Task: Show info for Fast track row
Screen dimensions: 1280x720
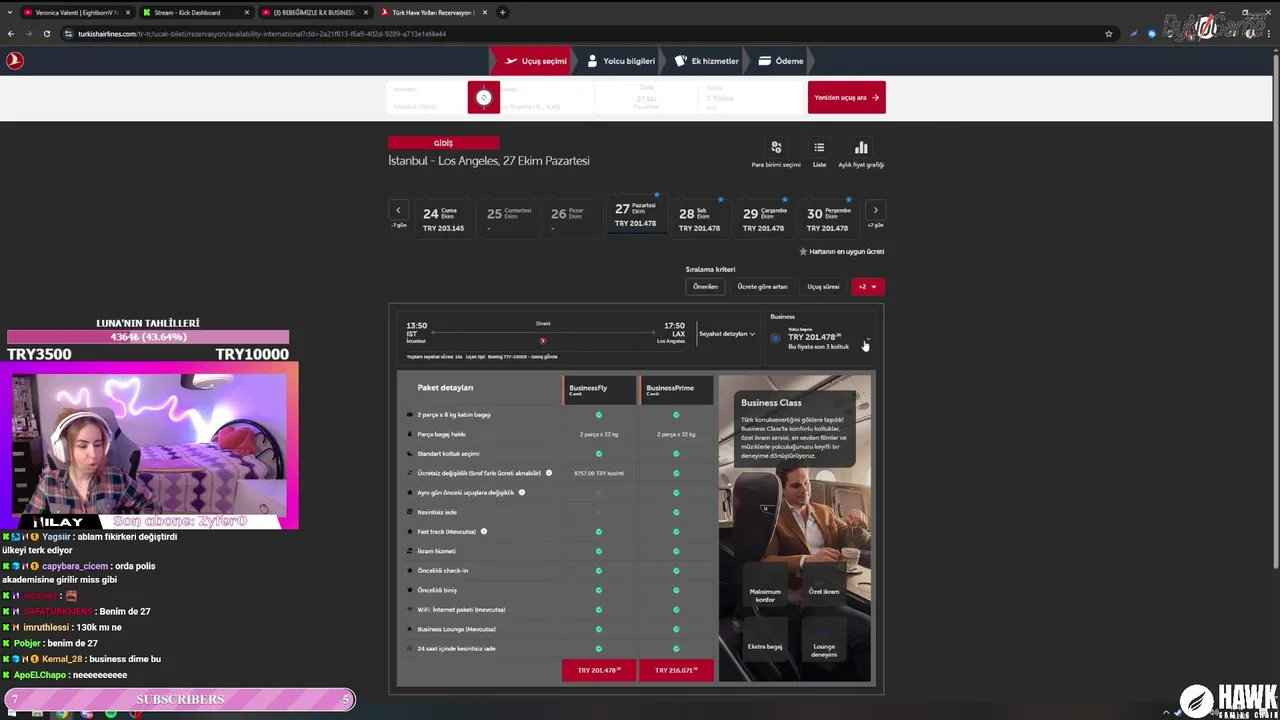Action: coord(484,531)
